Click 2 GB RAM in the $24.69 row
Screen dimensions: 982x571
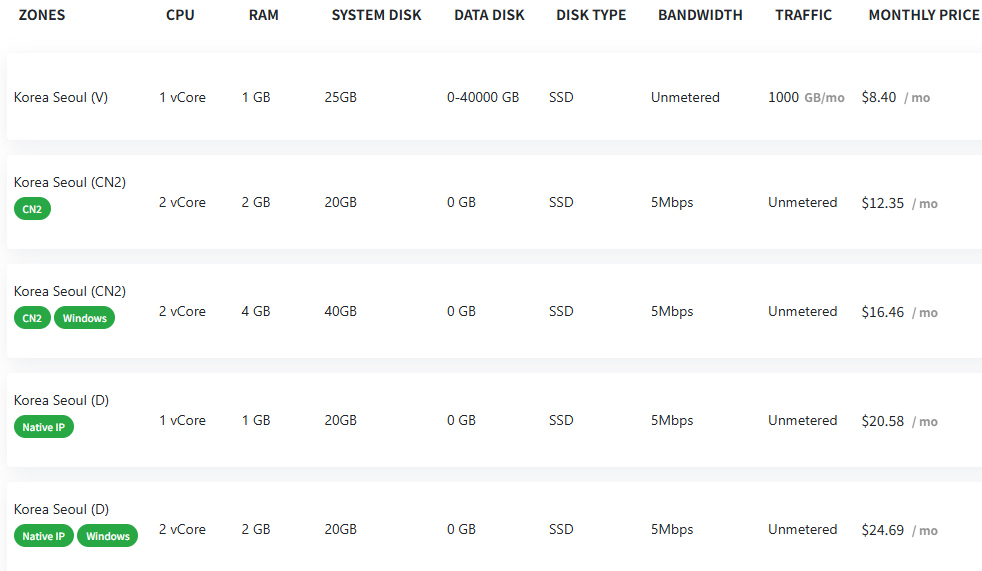(256, 530)
